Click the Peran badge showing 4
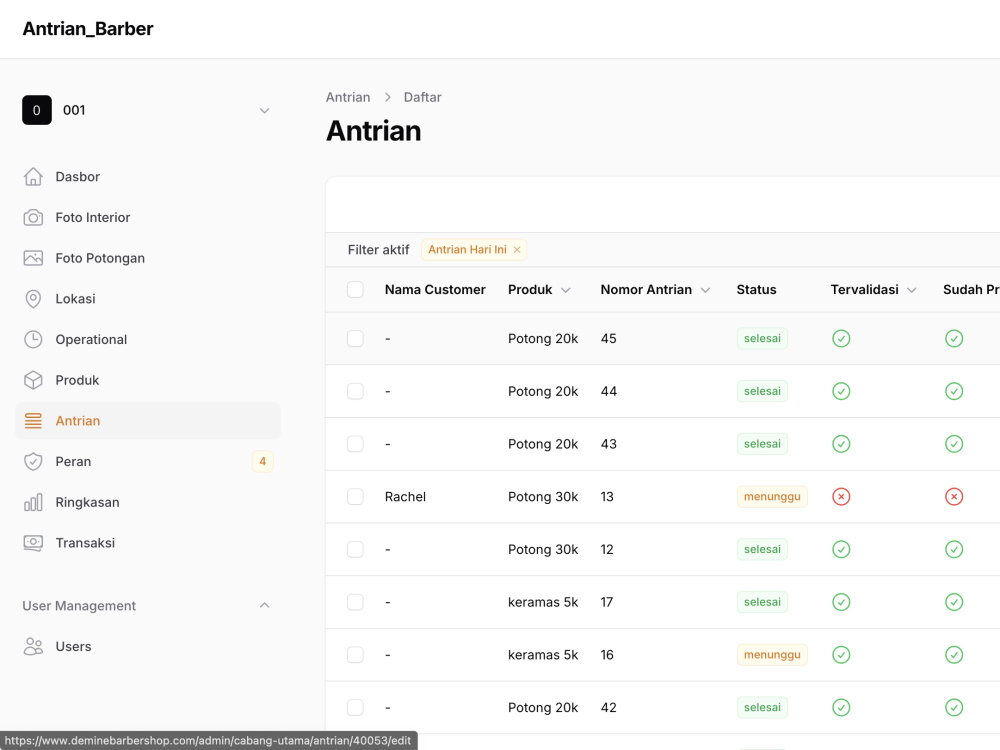The height and width of the screenshot is (750, 1000). [x=263, y=462]
